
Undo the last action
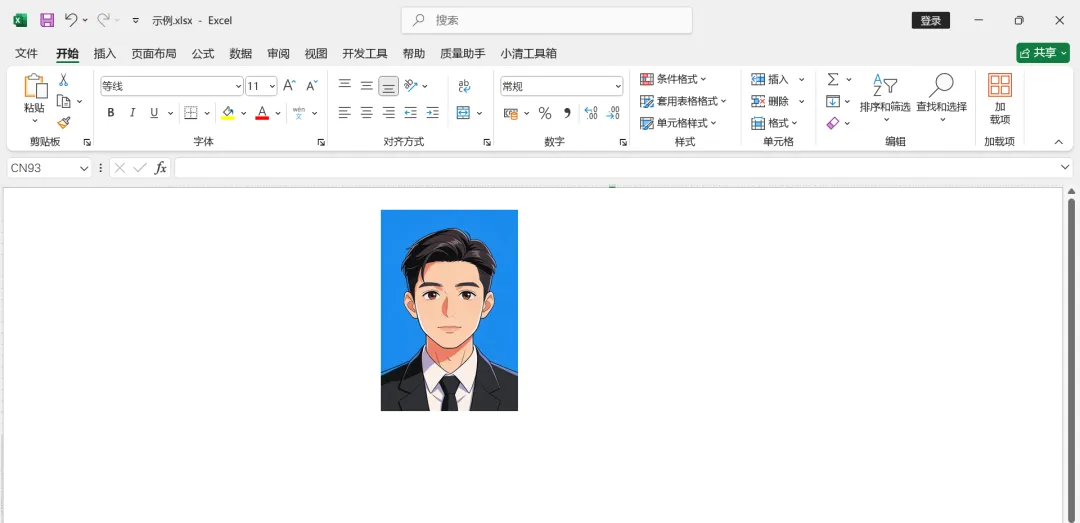(71, 20)
